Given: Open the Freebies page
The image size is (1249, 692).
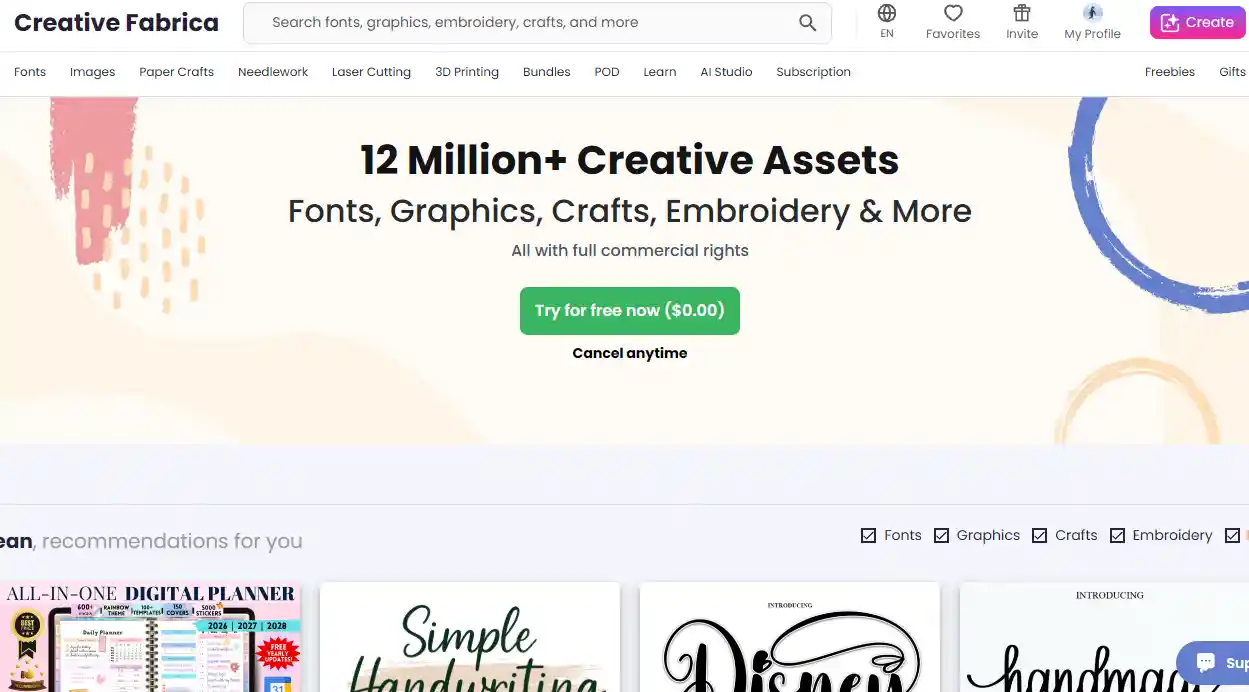Looking at the screenshot, I should coord(1169,72).
